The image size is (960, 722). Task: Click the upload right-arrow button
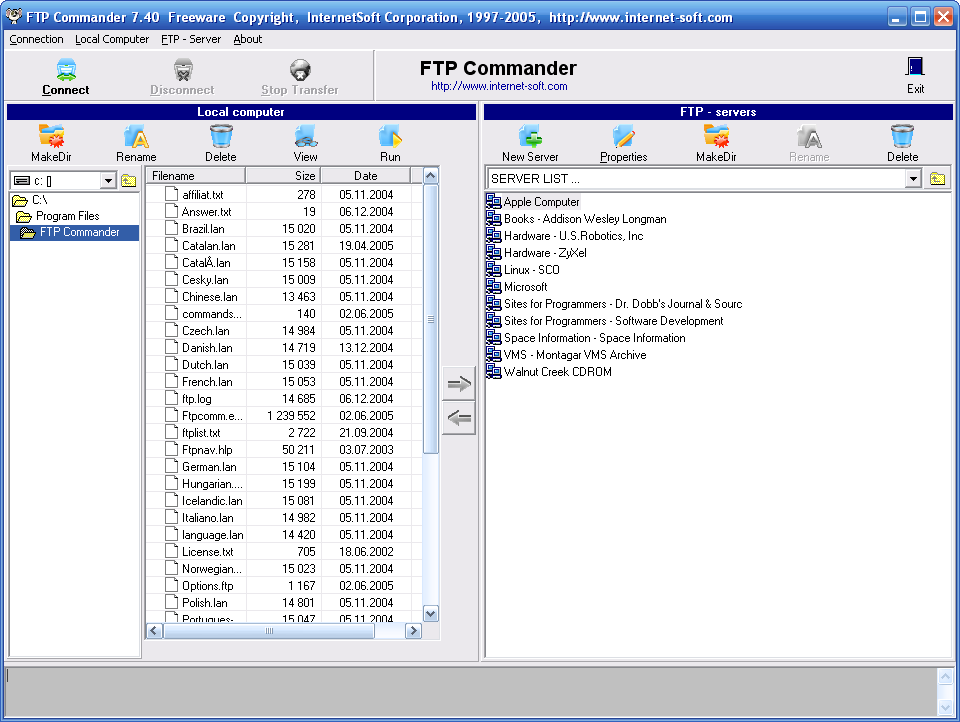coord(459,384)
